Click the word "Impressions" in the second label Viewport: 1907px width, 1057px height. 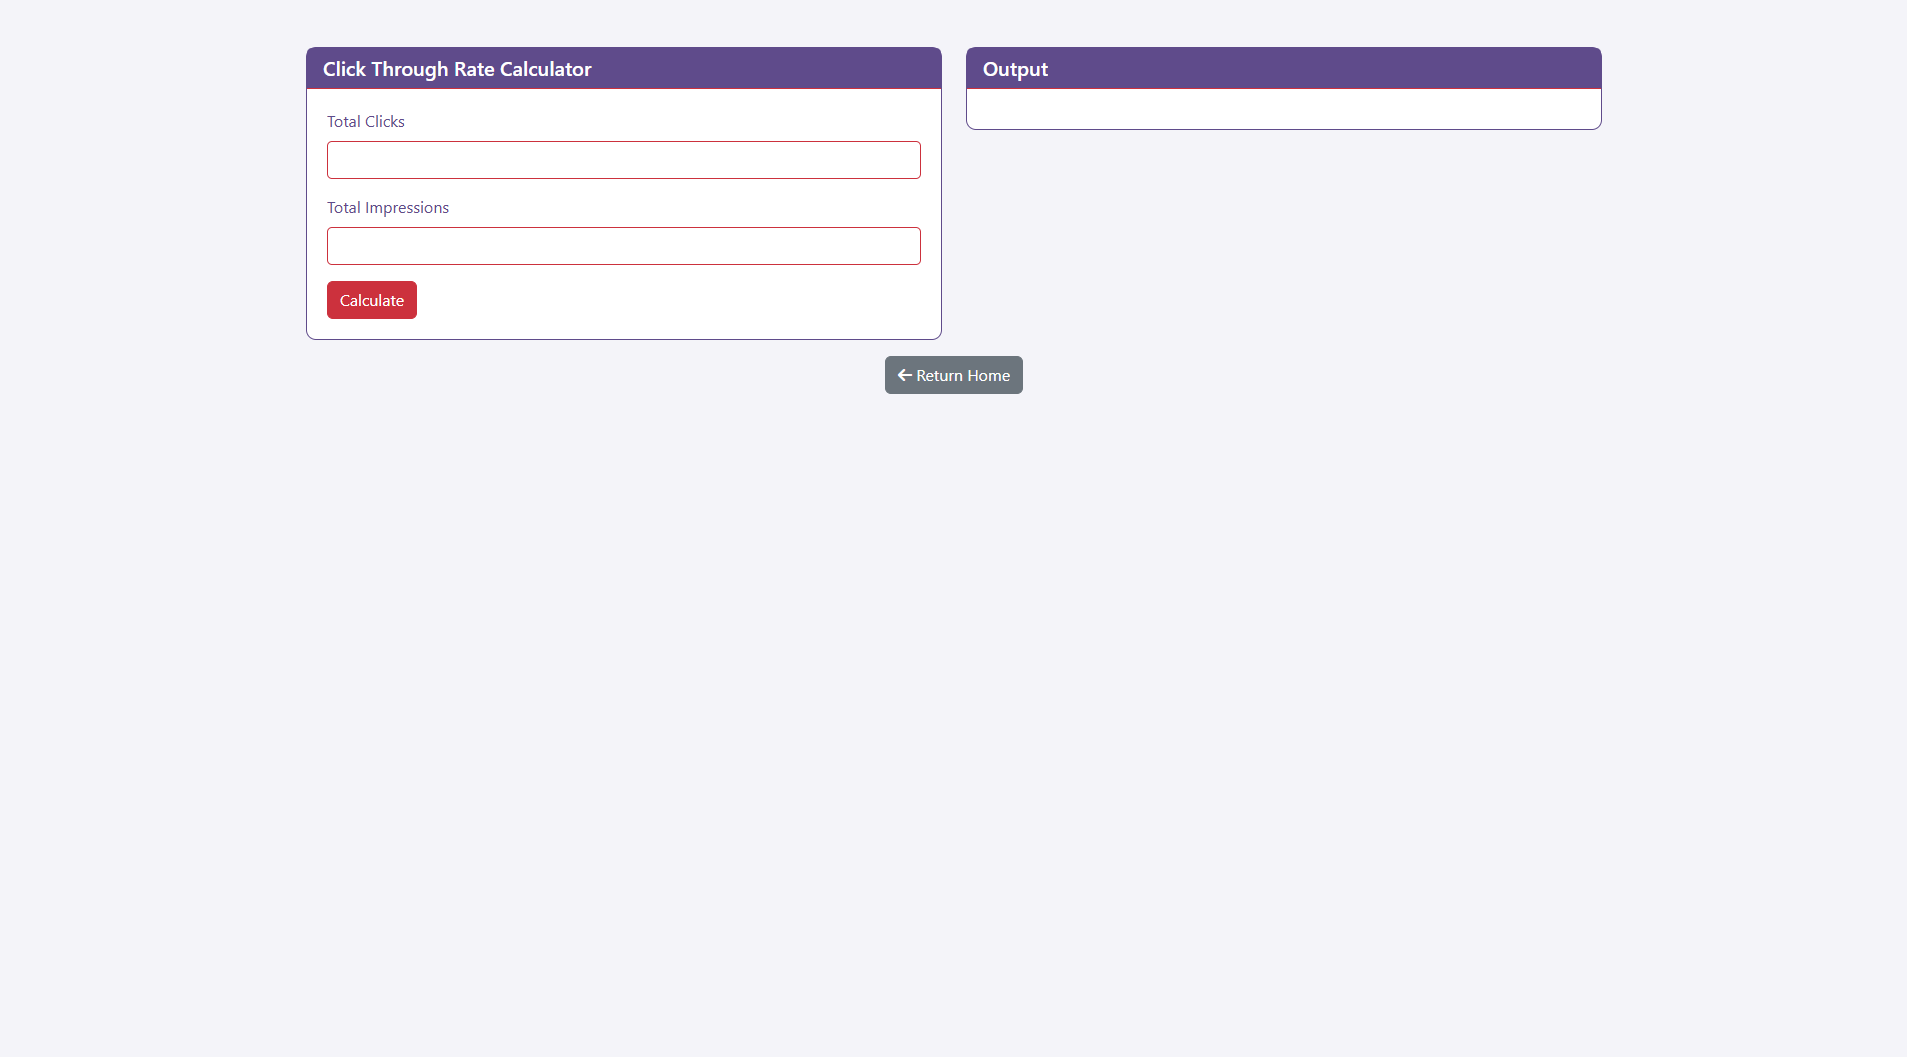(406, 208)
